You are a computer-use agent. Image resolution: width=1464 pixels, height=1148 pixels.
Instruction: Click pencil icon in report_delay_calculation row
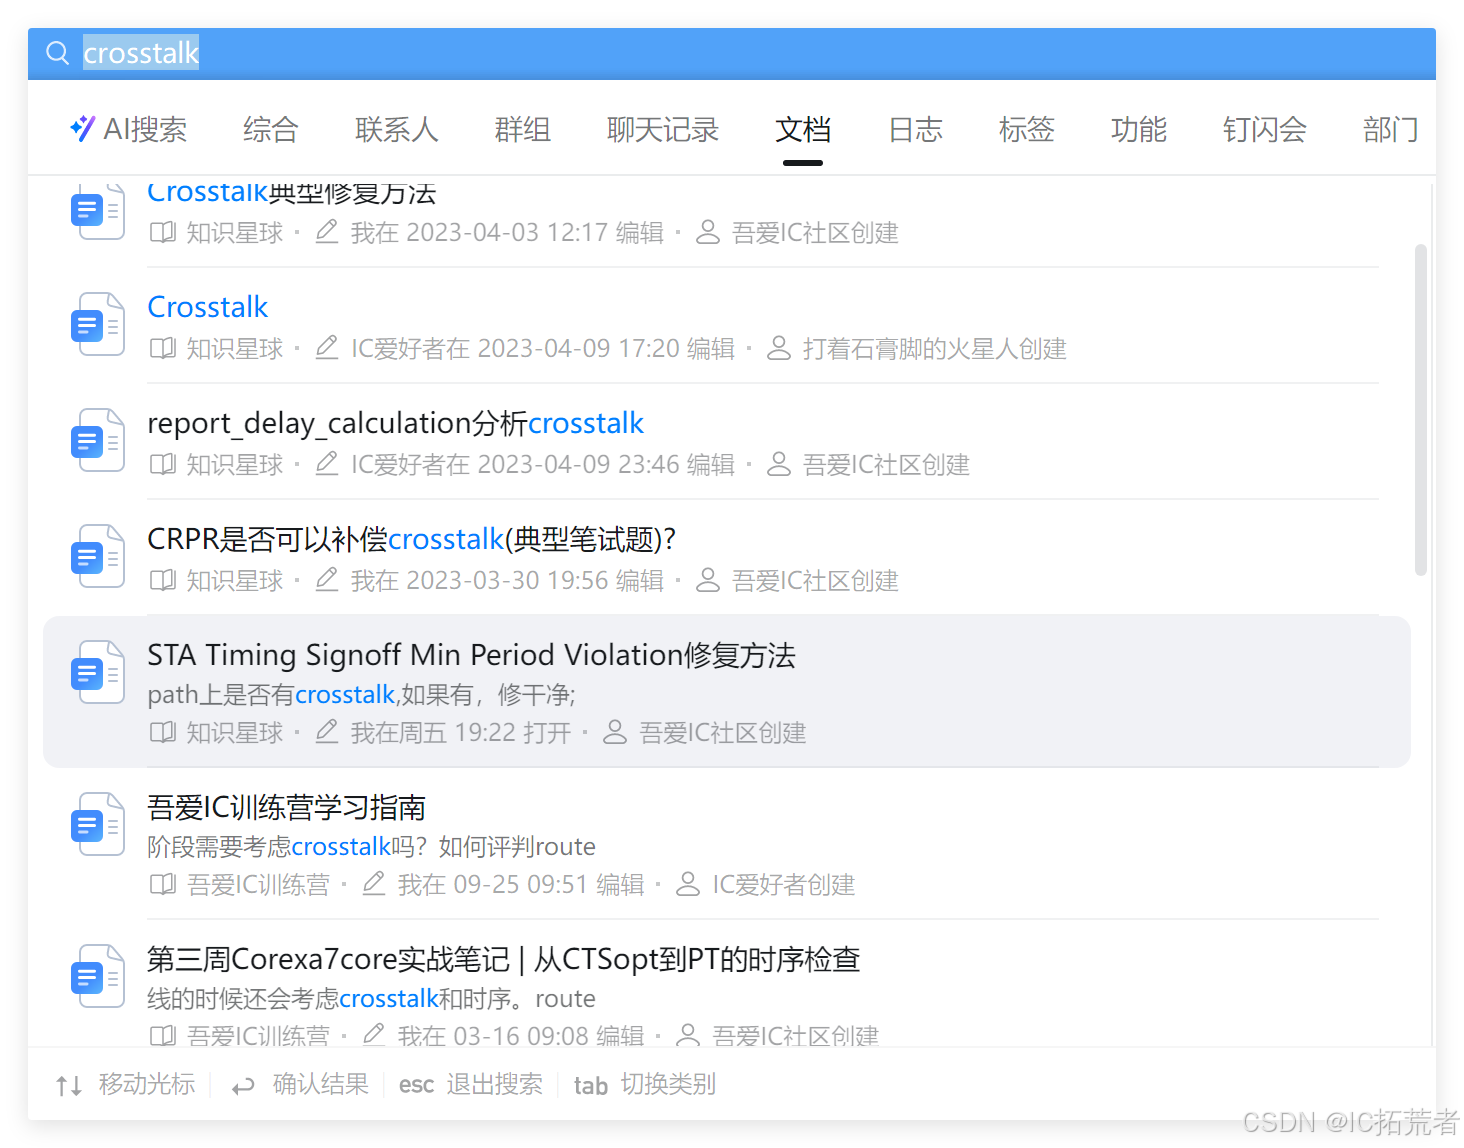[327, 464]
